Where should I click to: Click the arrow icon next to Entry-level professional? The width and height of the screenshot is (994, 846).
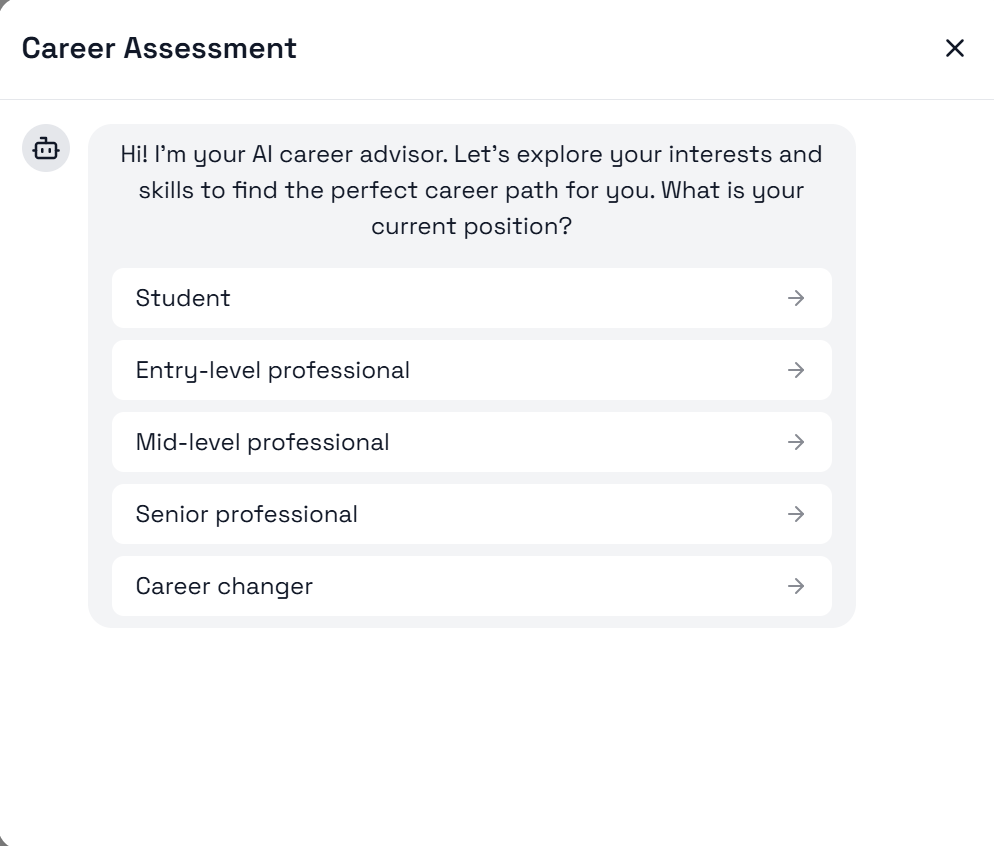[795, 370]
